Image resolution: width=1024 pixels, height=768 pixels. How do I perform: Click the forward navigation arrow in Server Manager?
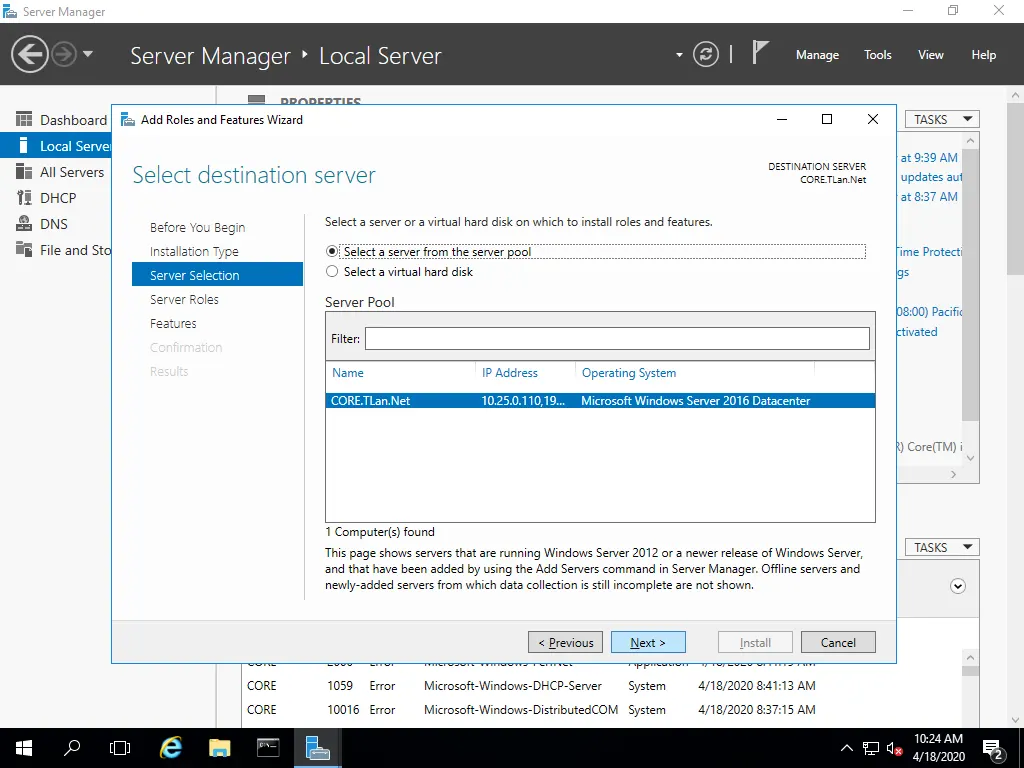[64, 54]
